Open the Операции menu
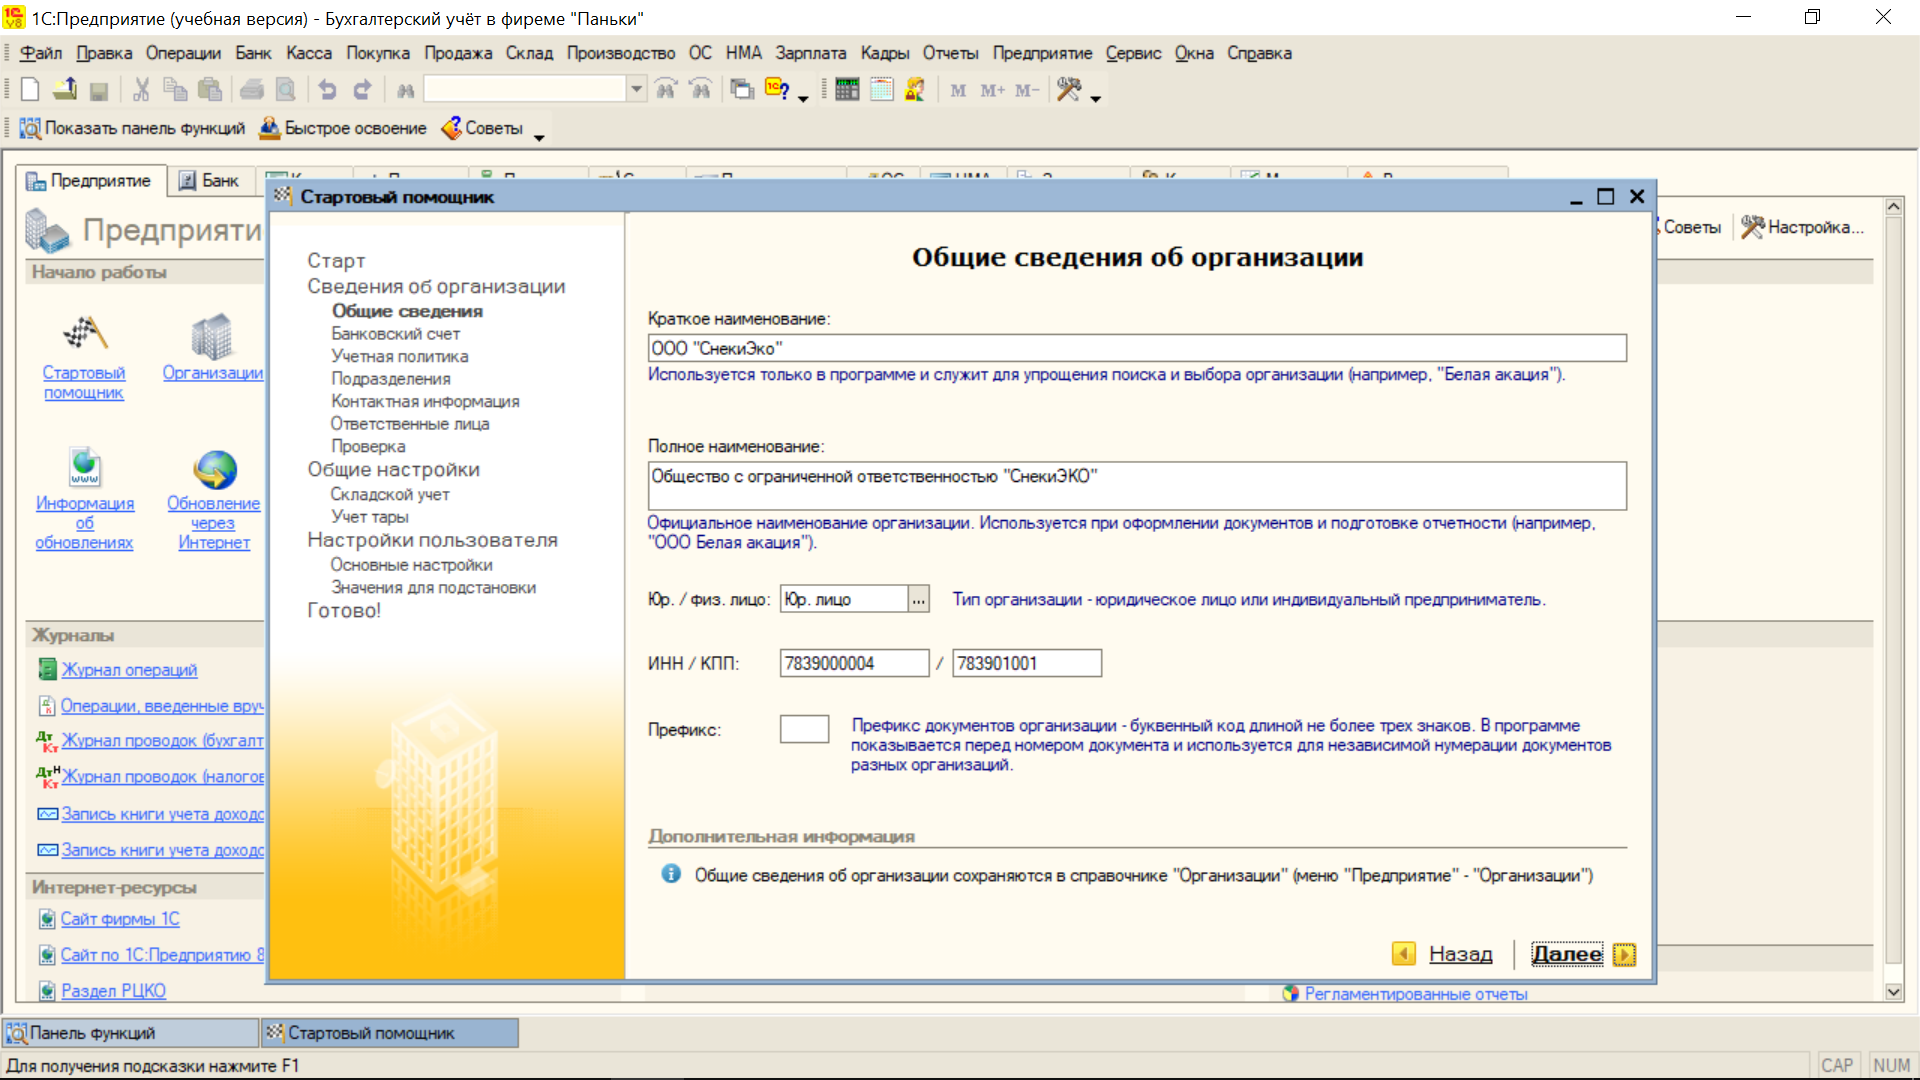The height and width of the screenshot is (1080, 1920). click(183, 53)
